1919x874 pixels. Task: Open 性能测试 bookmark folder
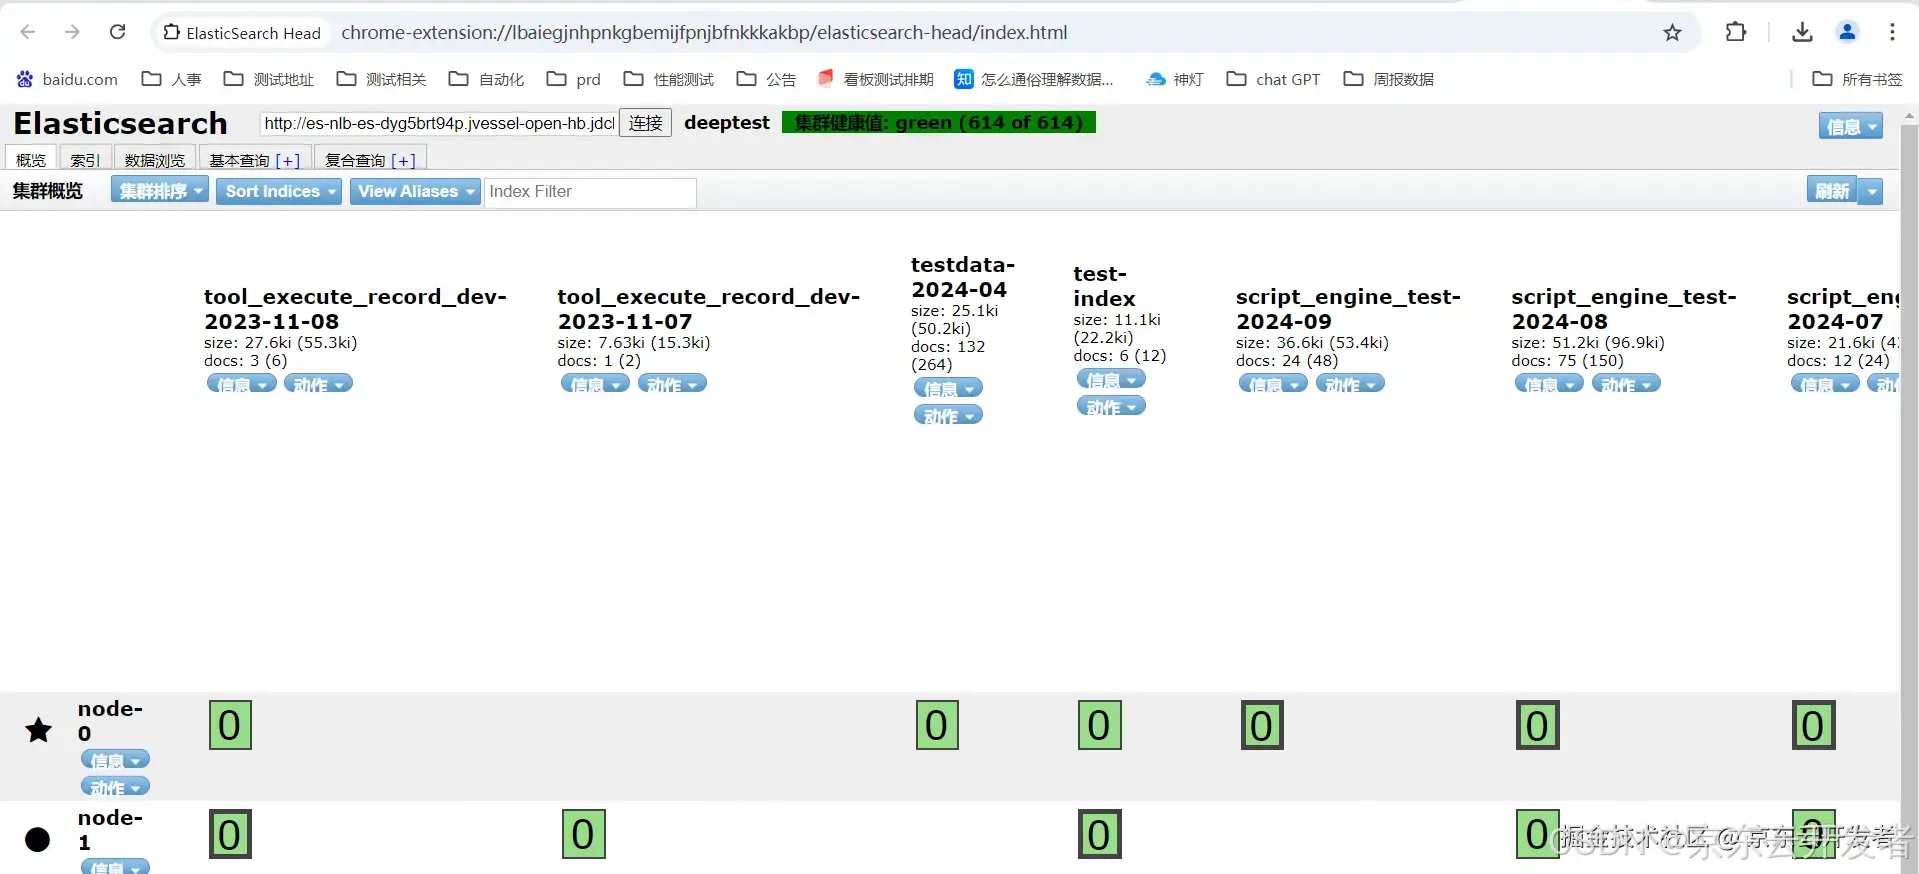coord(669,79)
